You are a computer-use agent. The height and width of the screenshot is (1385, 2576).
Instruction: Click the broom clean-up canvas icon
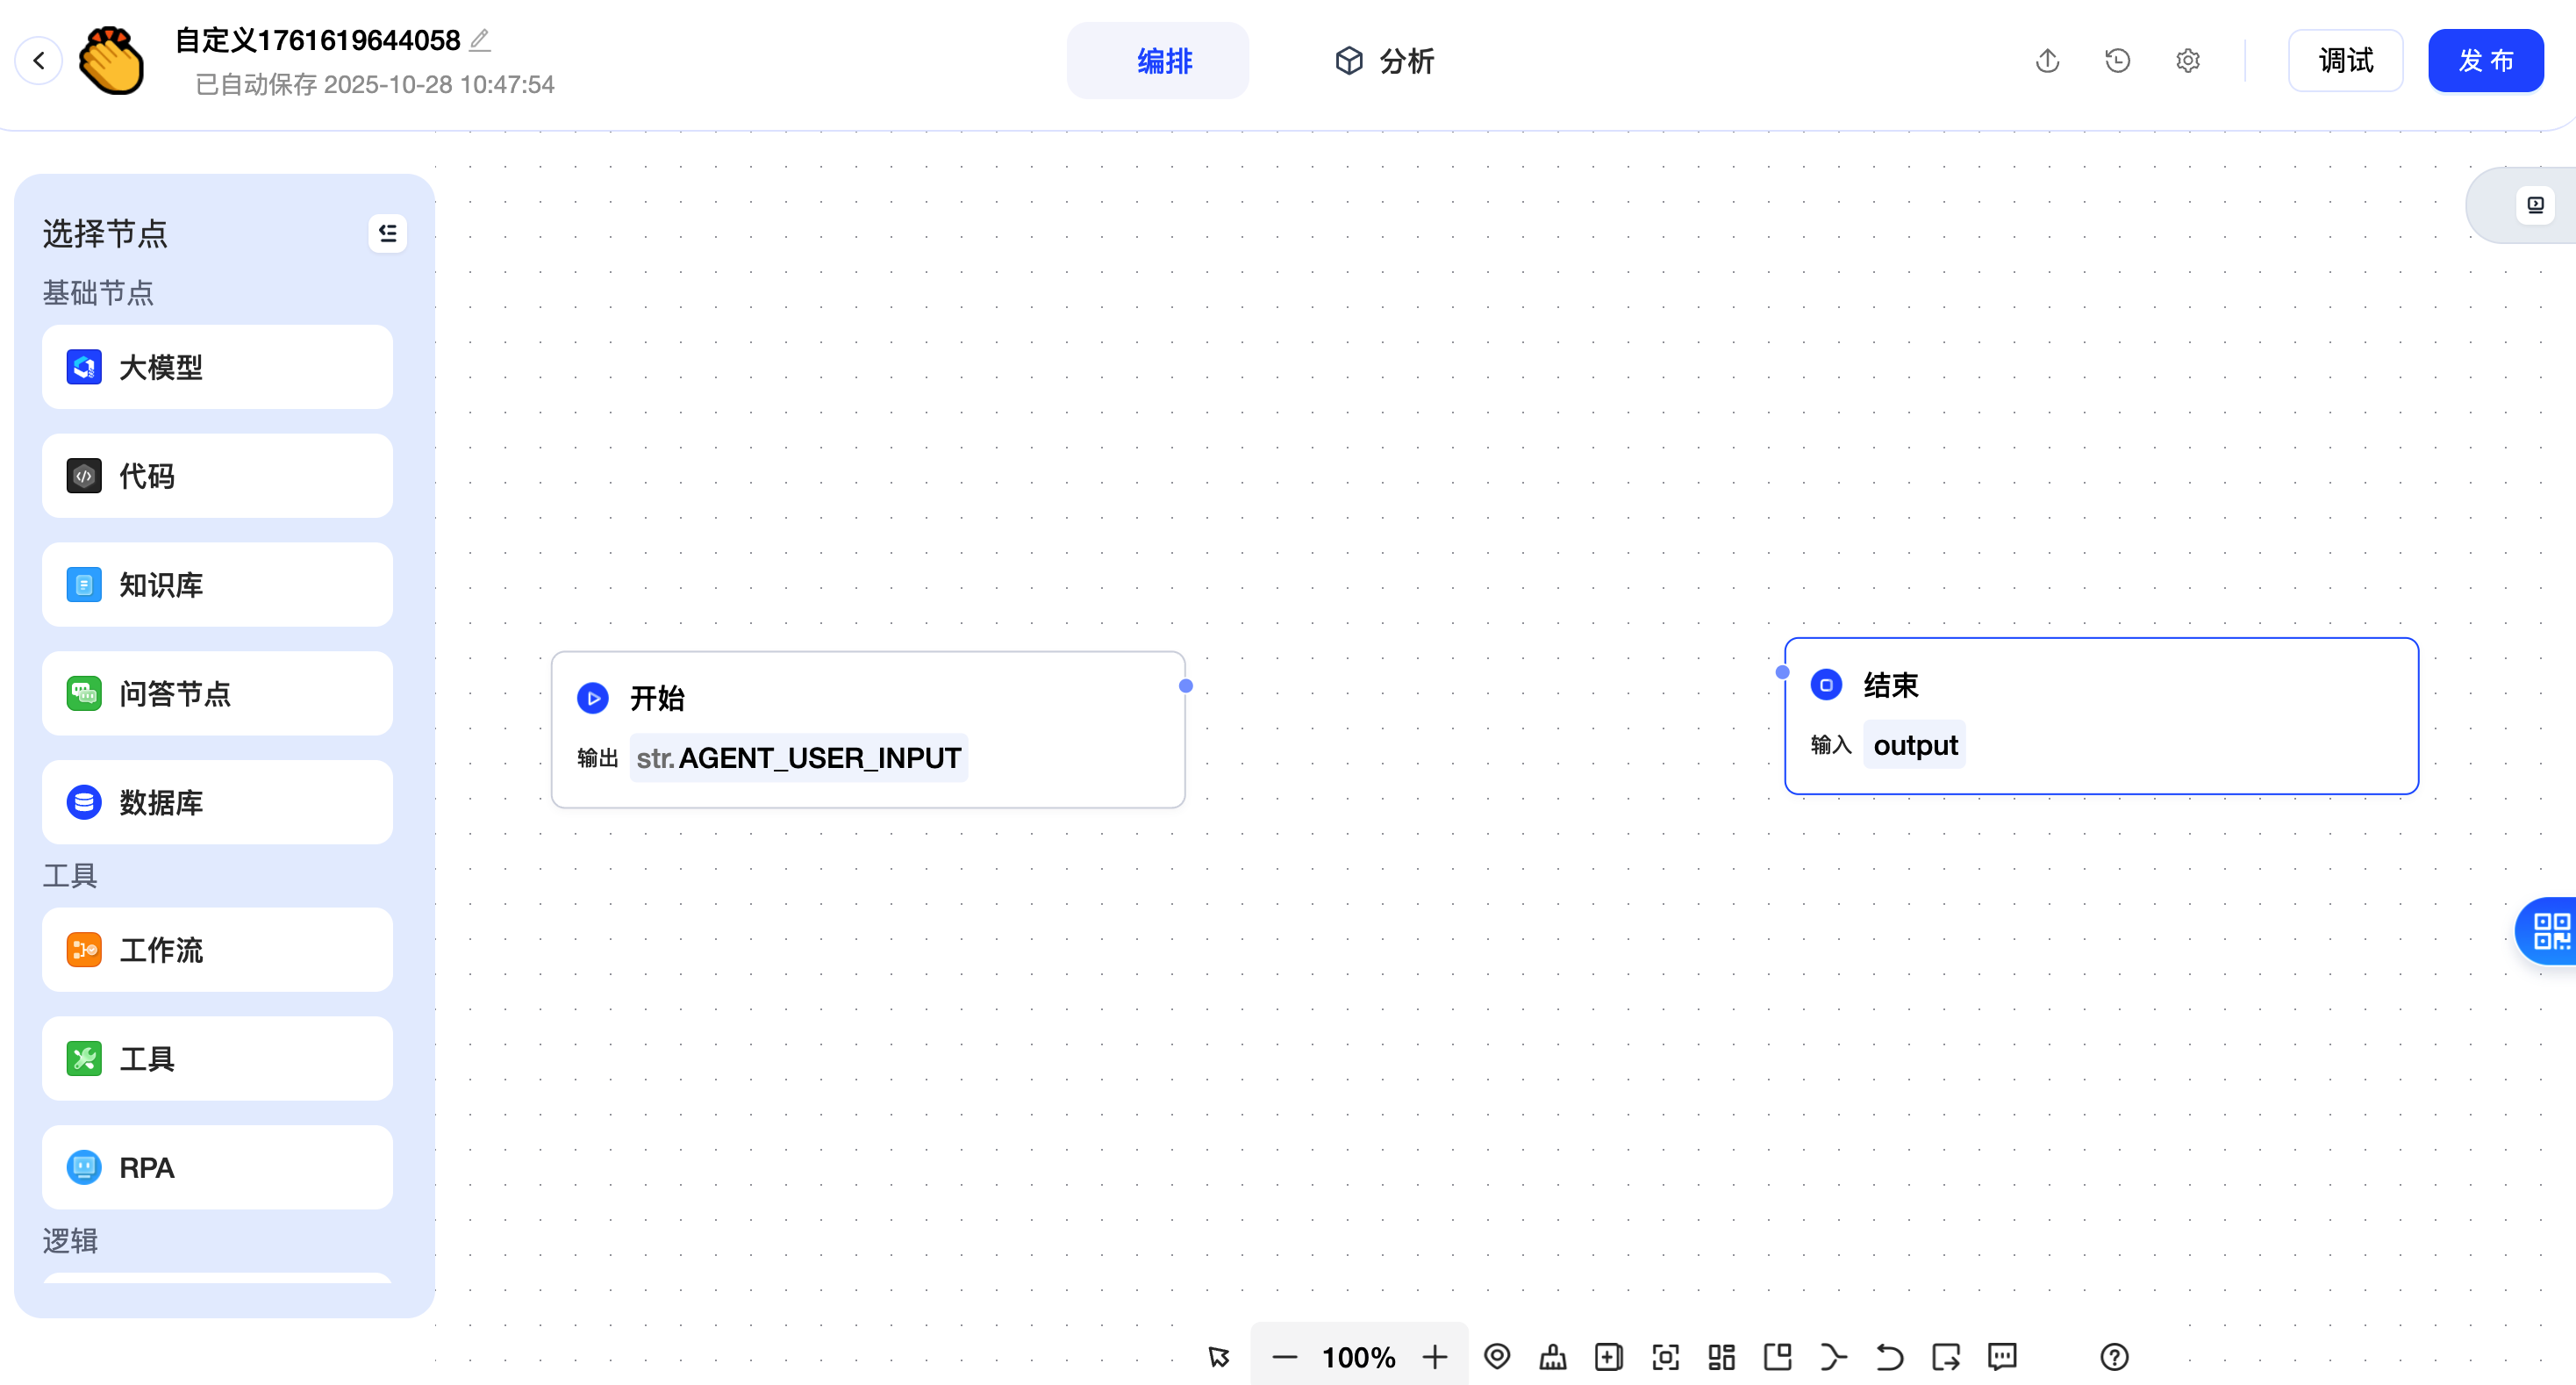pyautogui.click(x=1553, y=1357)
